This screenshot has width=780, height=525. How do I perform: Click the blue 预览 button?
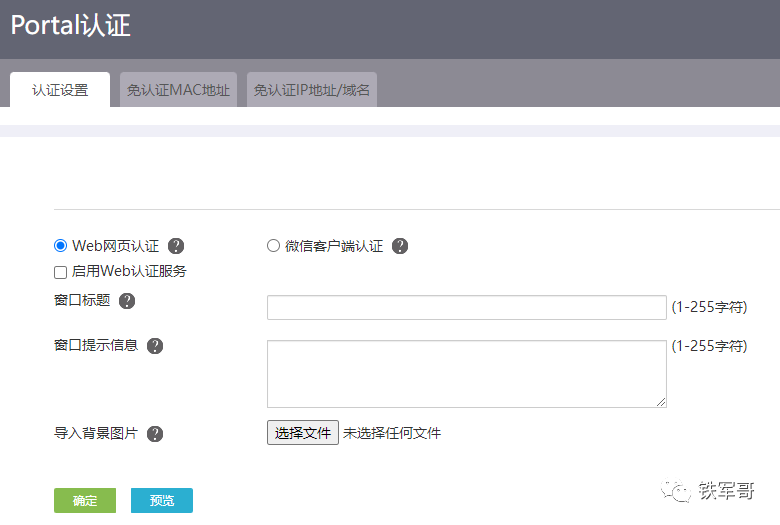(162, 501)
